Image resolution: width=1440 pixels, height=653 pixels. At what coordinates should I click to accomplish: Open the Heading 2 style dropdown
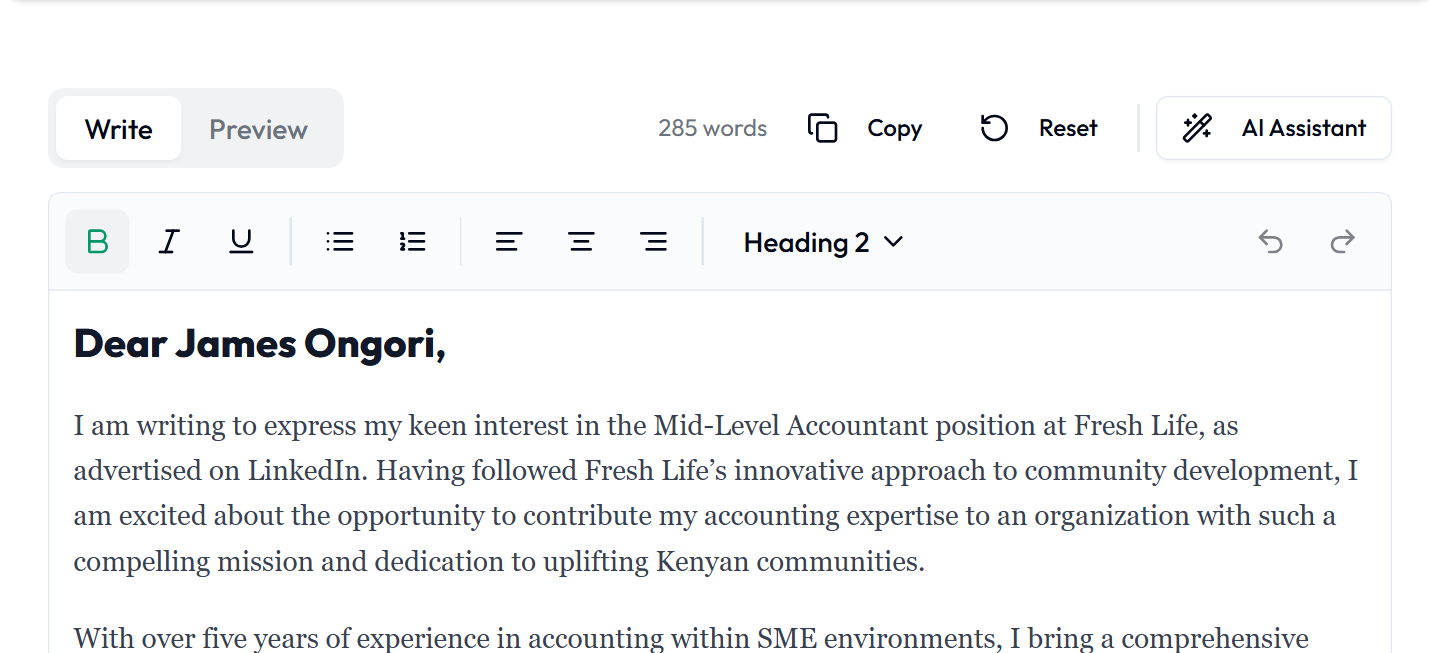tap(823, 242)
